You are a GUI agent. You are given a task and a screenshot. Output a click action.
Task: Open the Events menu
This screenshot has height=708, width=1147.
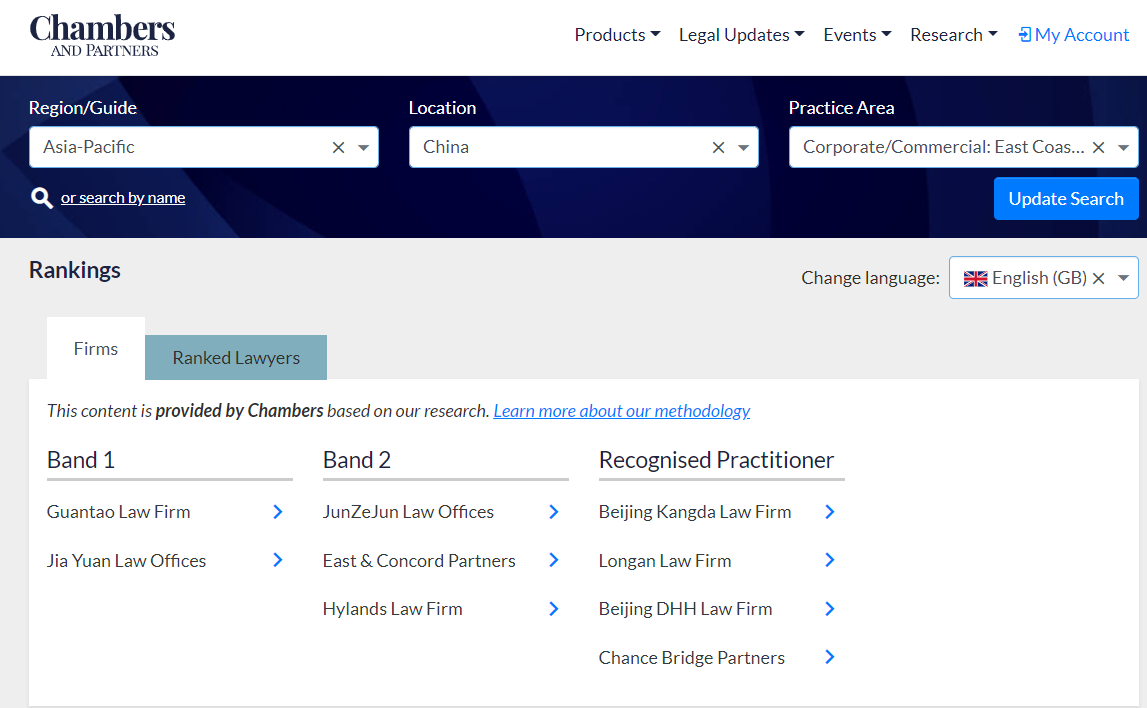tap(857, 35)
